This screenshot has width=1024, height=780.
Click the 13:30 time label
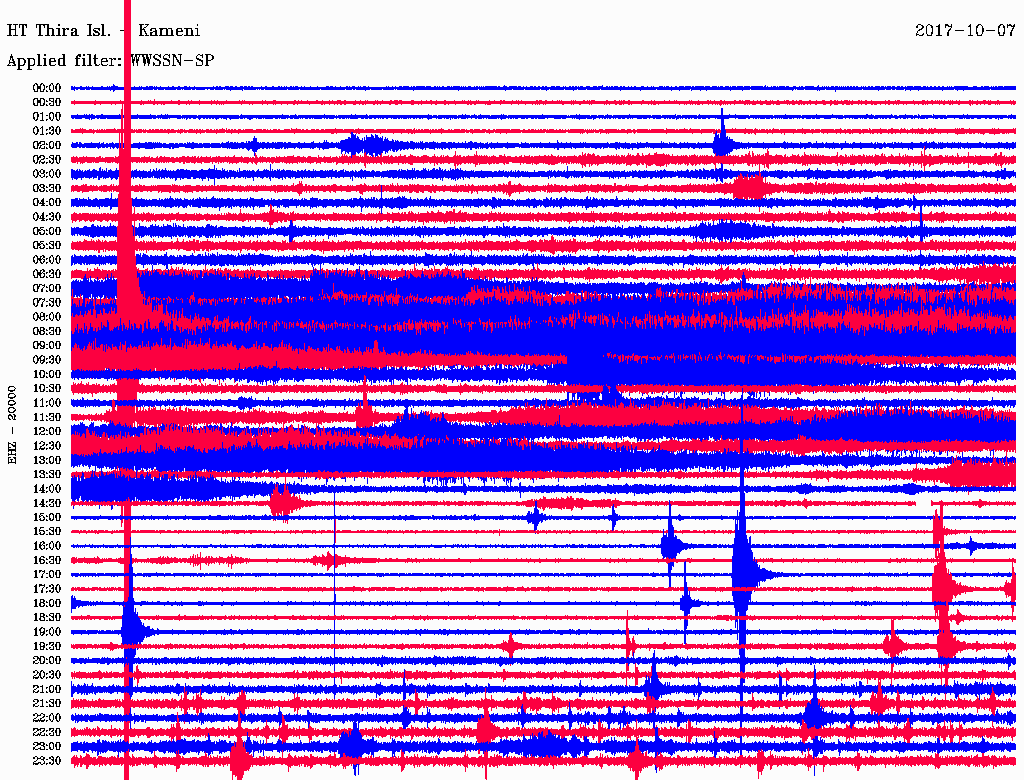pos(47,475)
